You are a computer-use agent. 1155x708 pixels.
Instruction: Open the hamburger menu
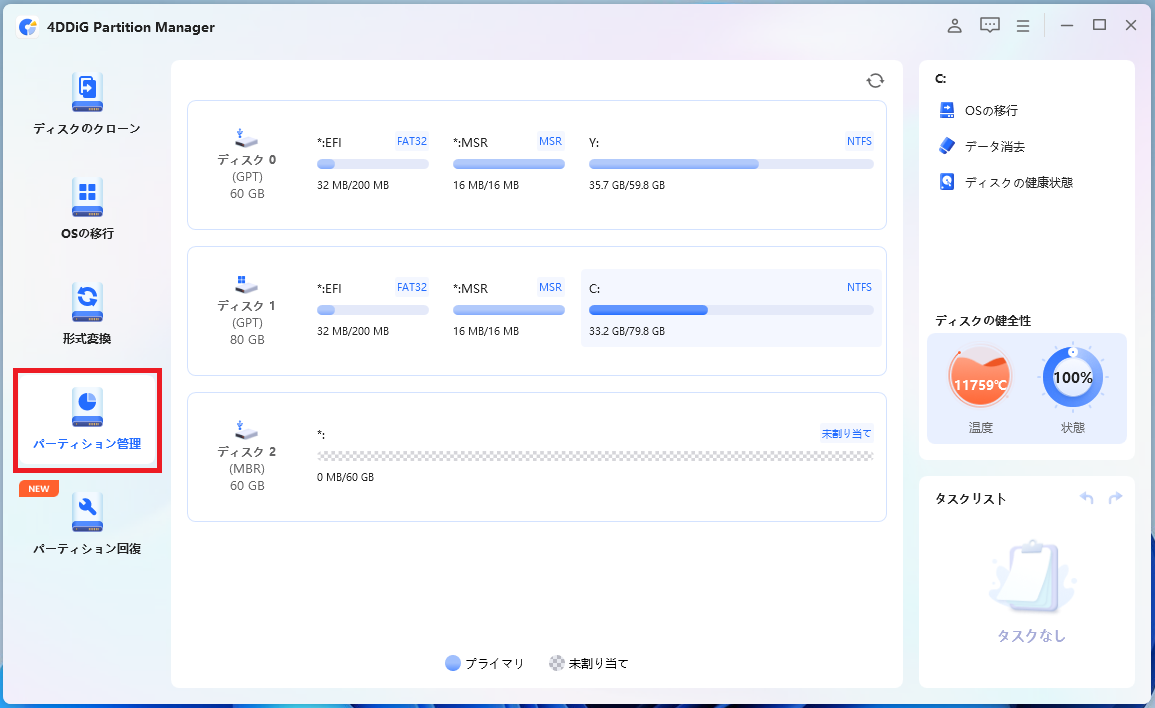coord(1023,26)
